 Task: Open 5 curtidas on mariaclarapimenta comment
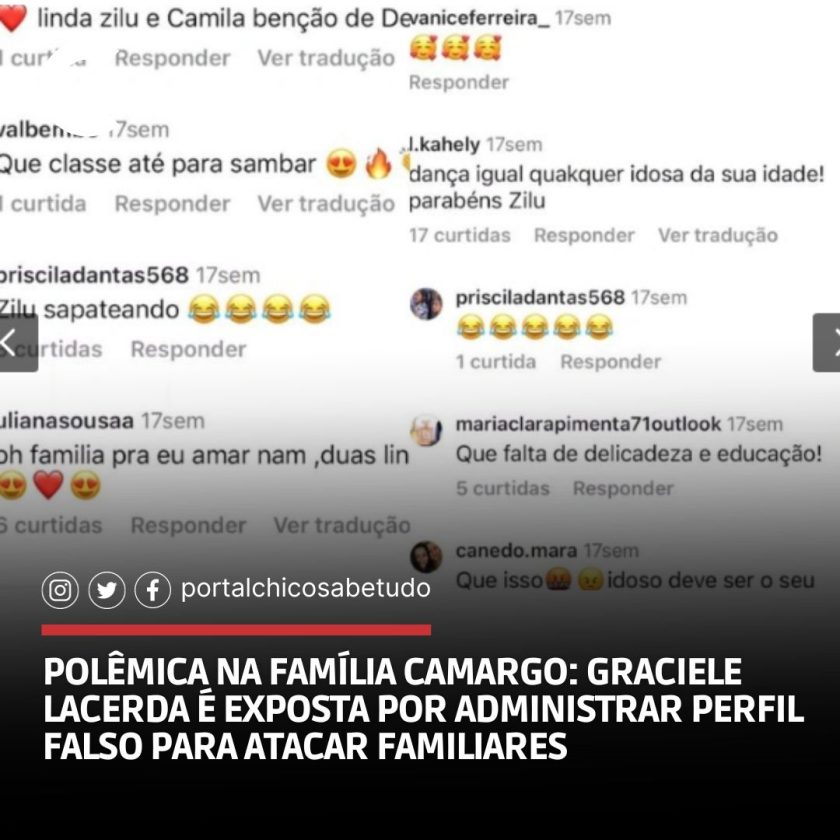[503, 488]
